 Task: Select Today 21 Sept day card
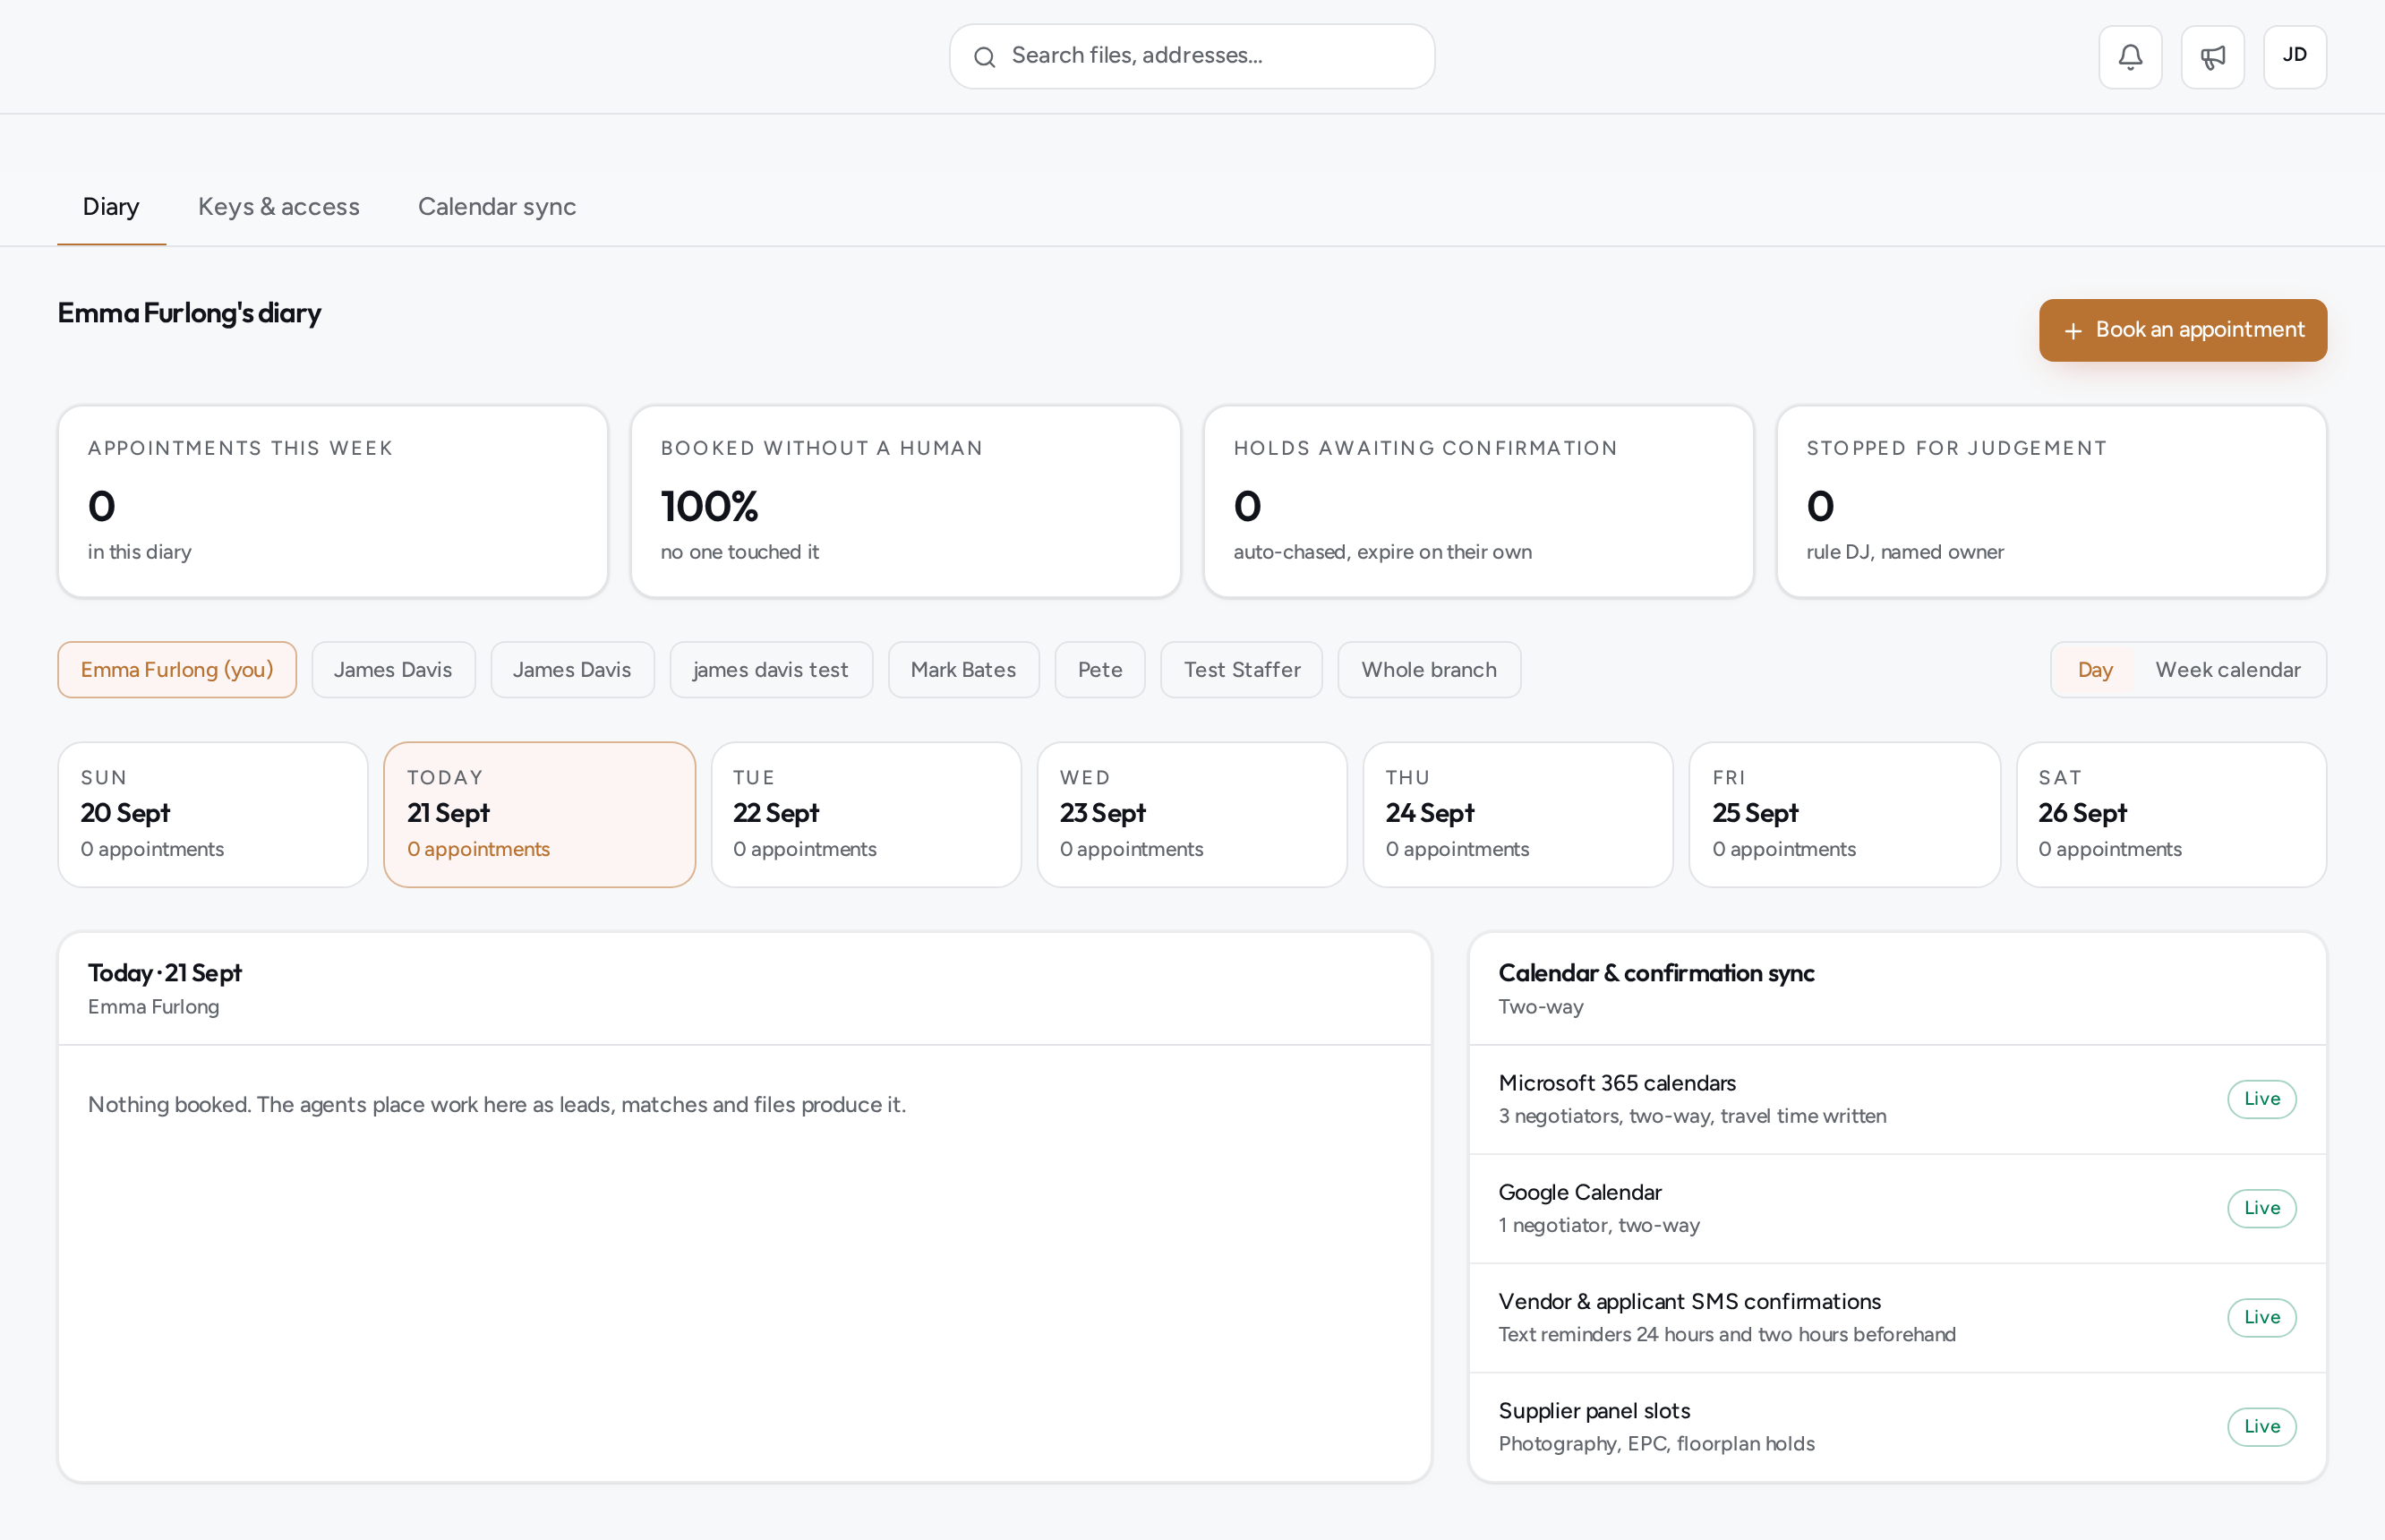pyautogui.click(x=540, y=814)
